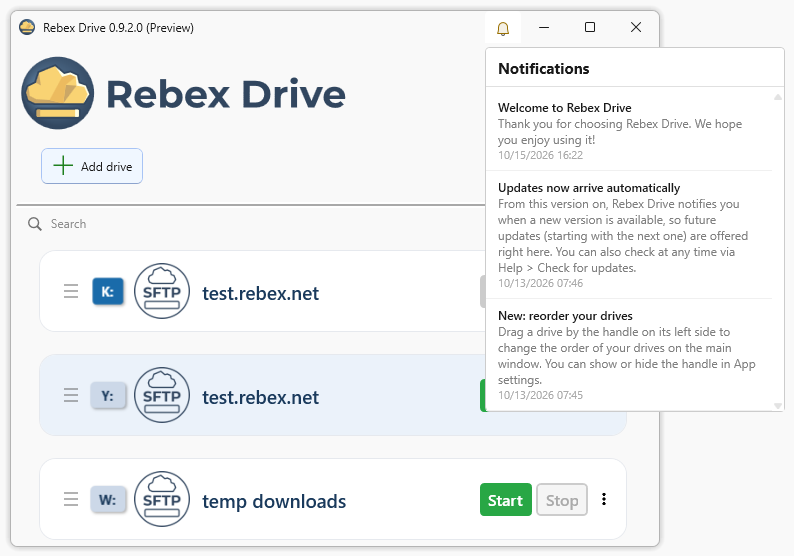Click the W: drive letter badge

108,499
